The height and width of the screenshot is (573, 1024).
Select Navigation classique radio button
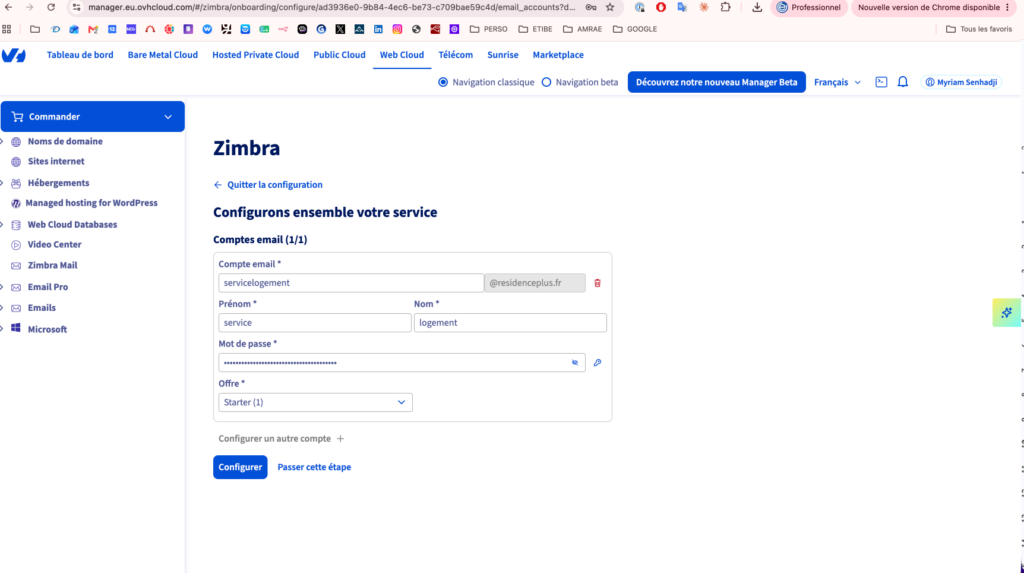[443, 82]
